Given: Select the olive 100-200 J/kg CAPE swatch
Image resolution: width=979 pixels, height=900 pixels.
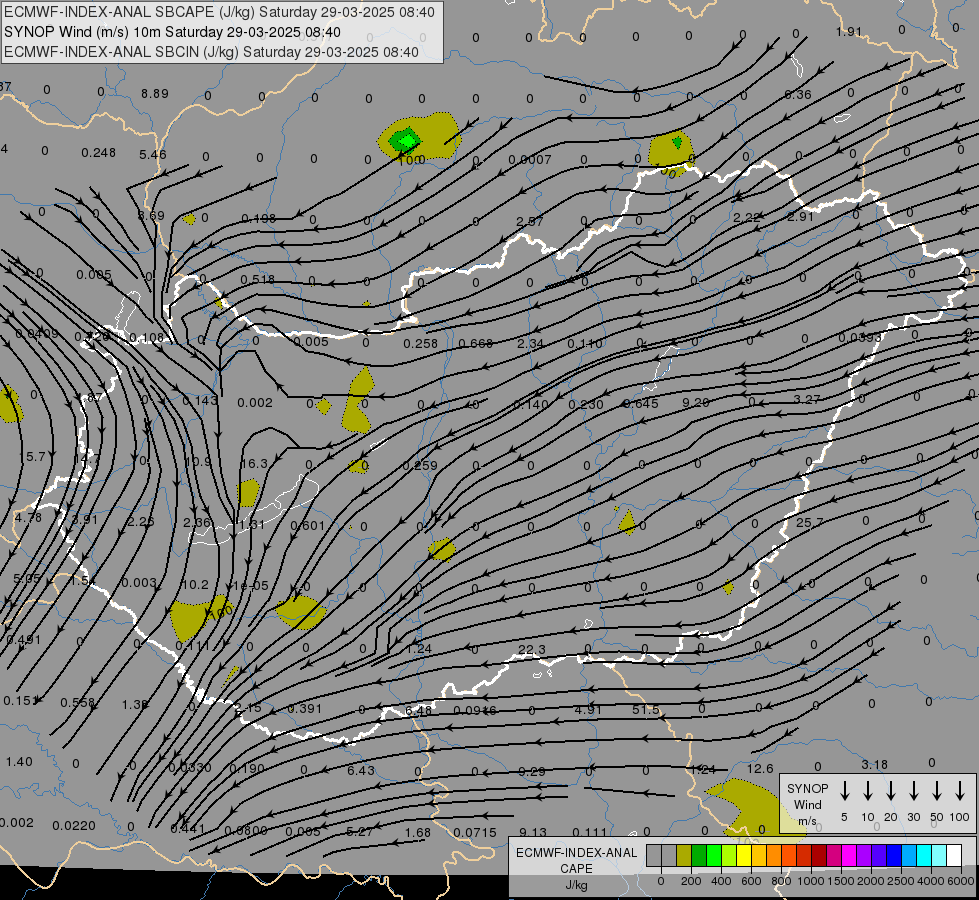Looking at the screenshot, I should [x=684, y=856].
